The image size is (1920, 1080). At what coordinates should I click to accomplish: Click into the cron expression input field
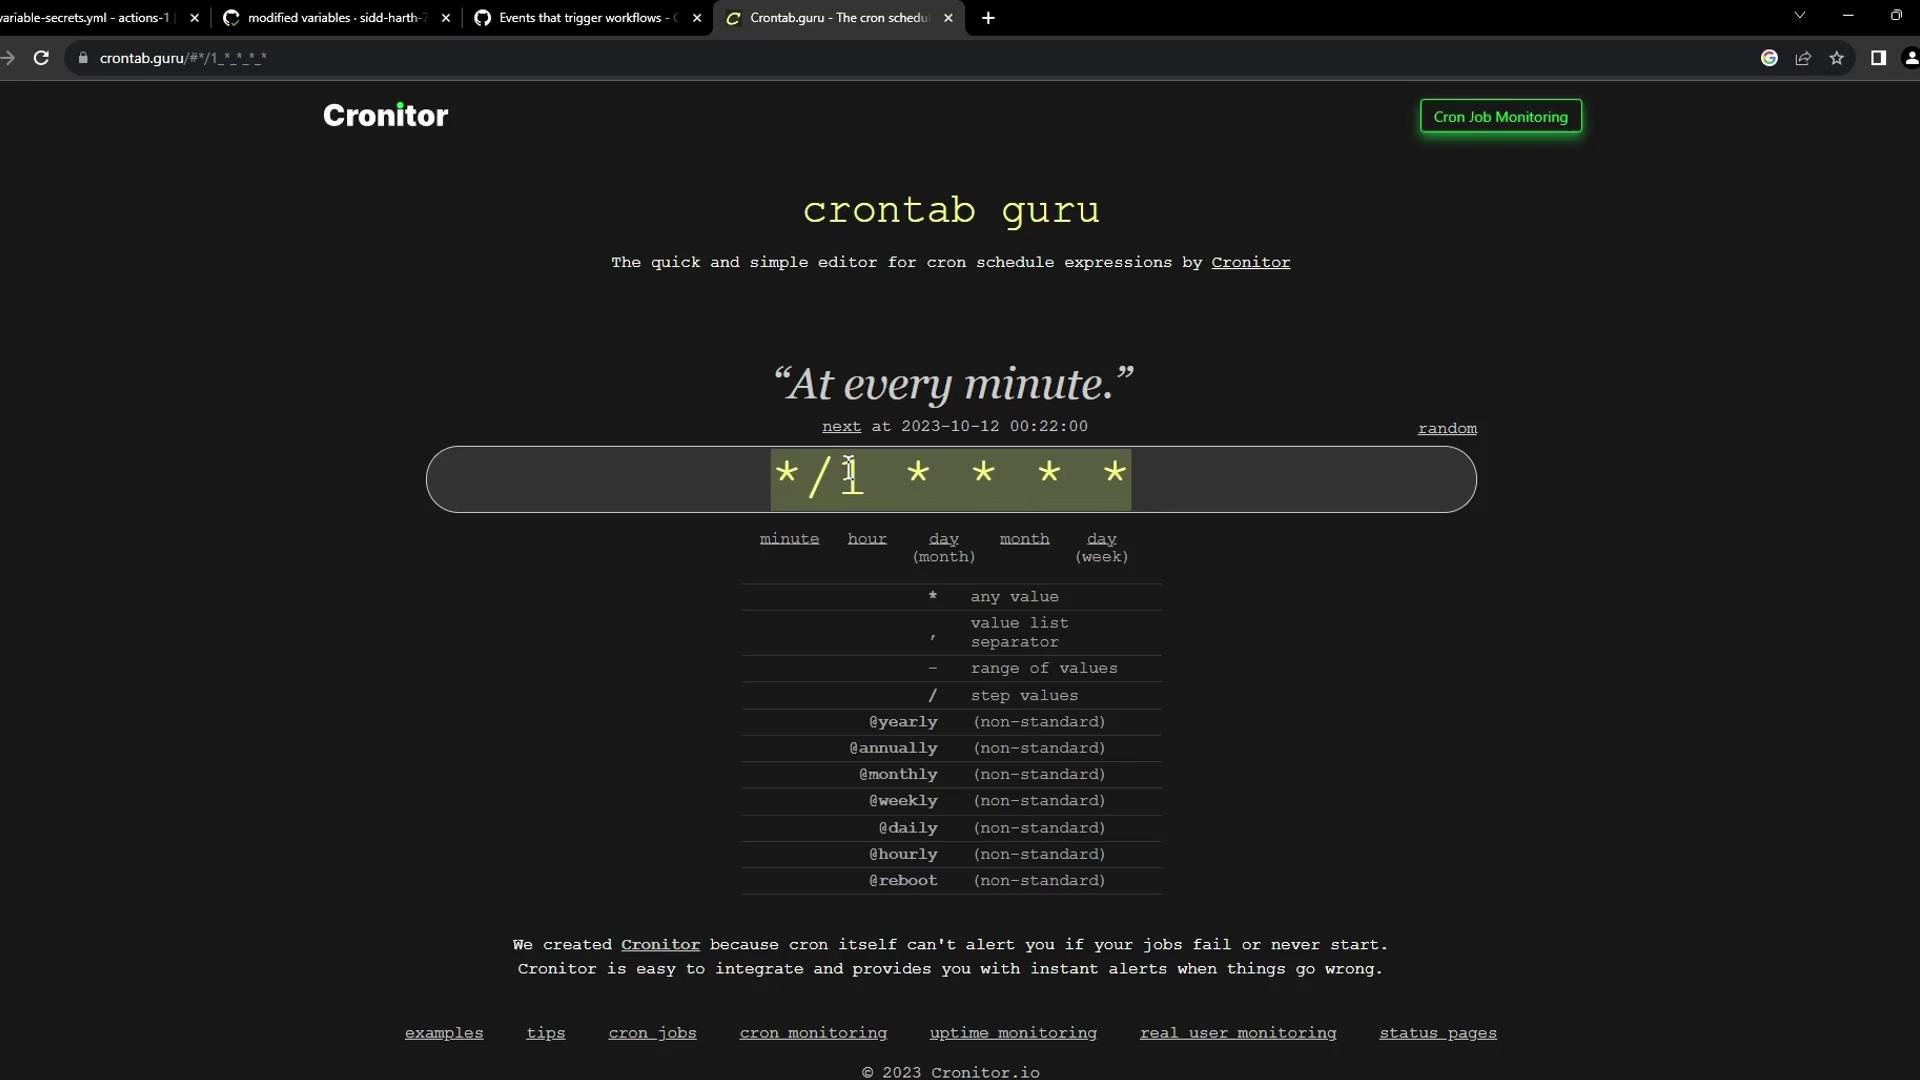point(950,479)
